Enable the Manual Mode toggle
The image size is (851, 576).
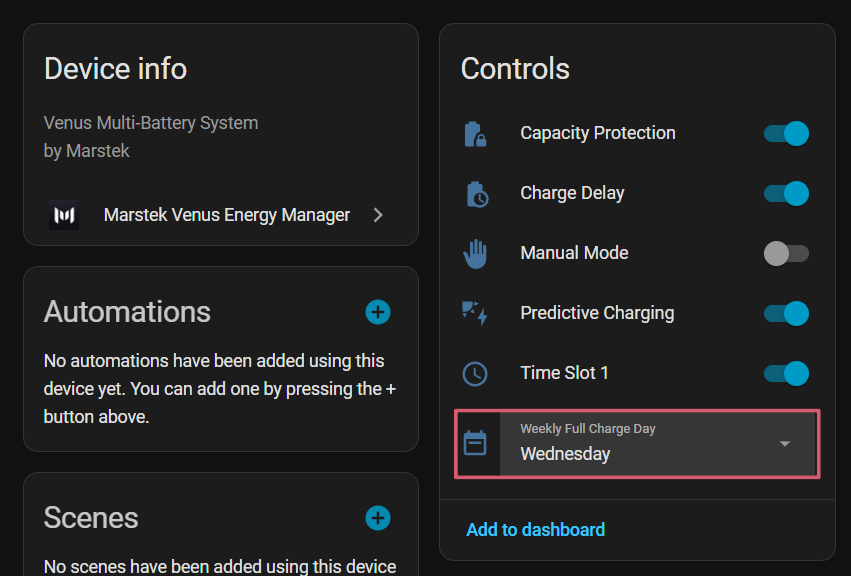click(786, 254)
